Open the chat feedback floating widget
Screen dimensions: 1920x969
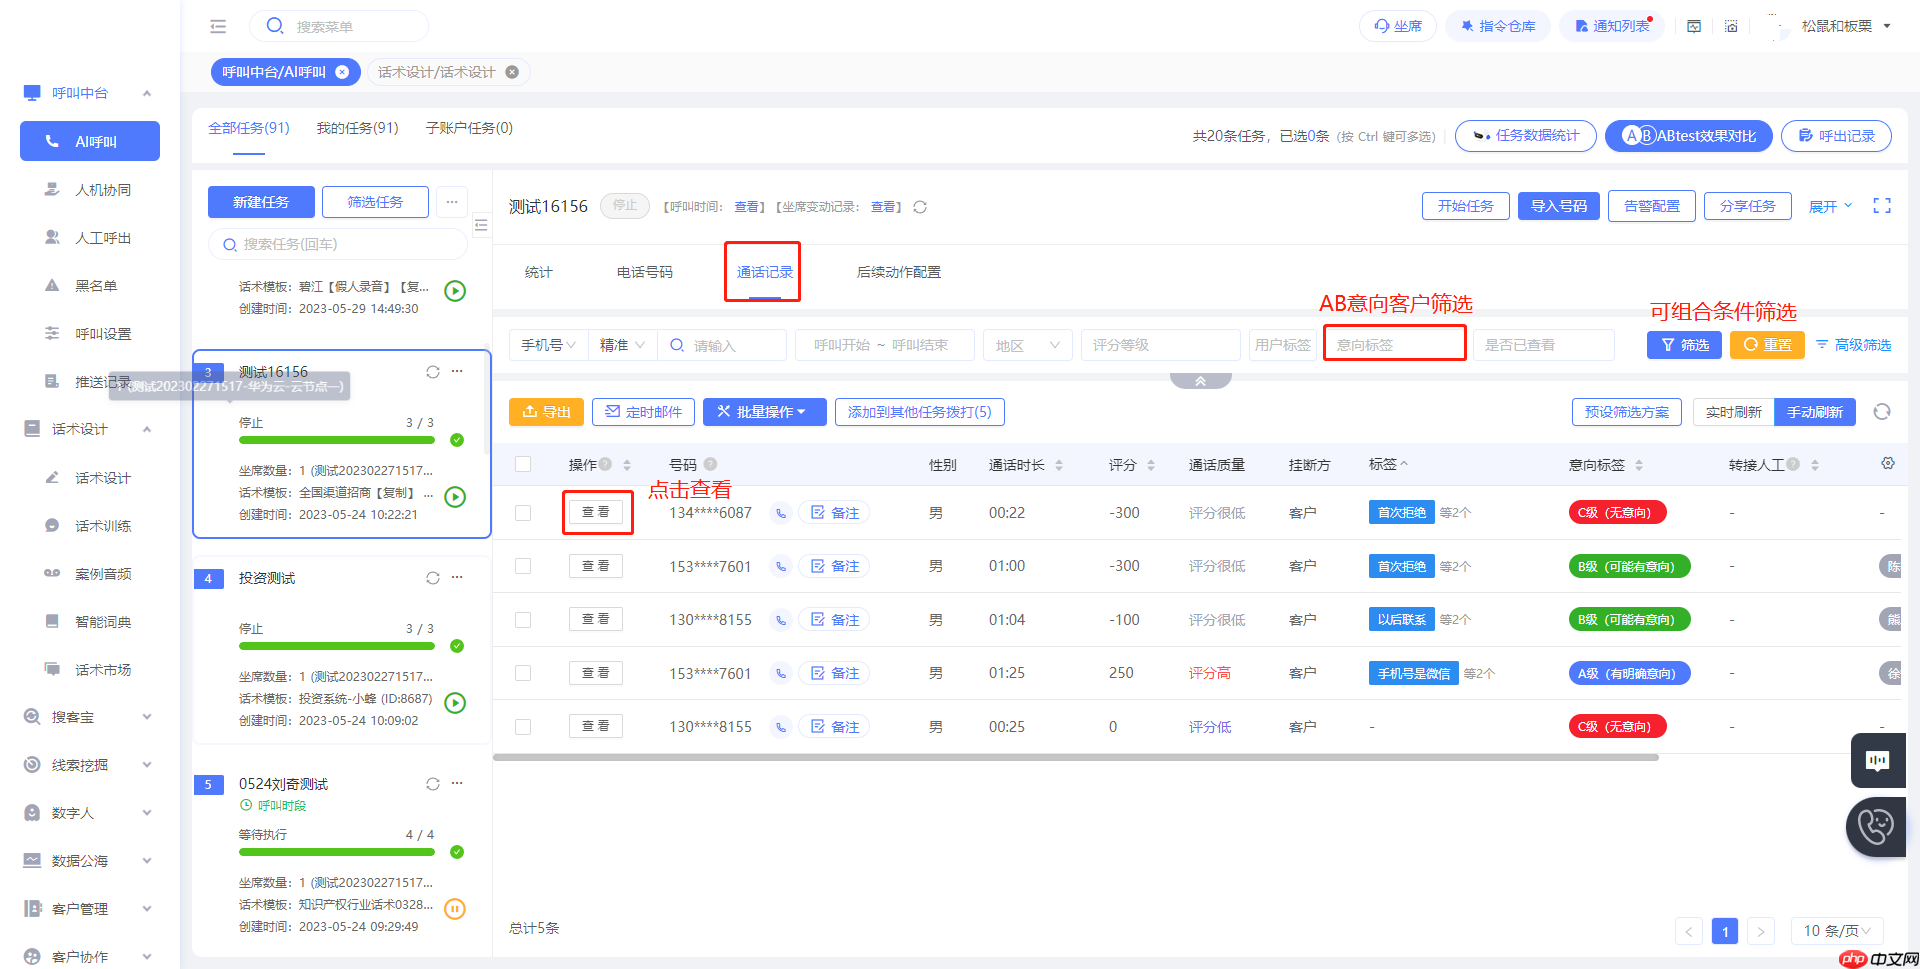1878,762
